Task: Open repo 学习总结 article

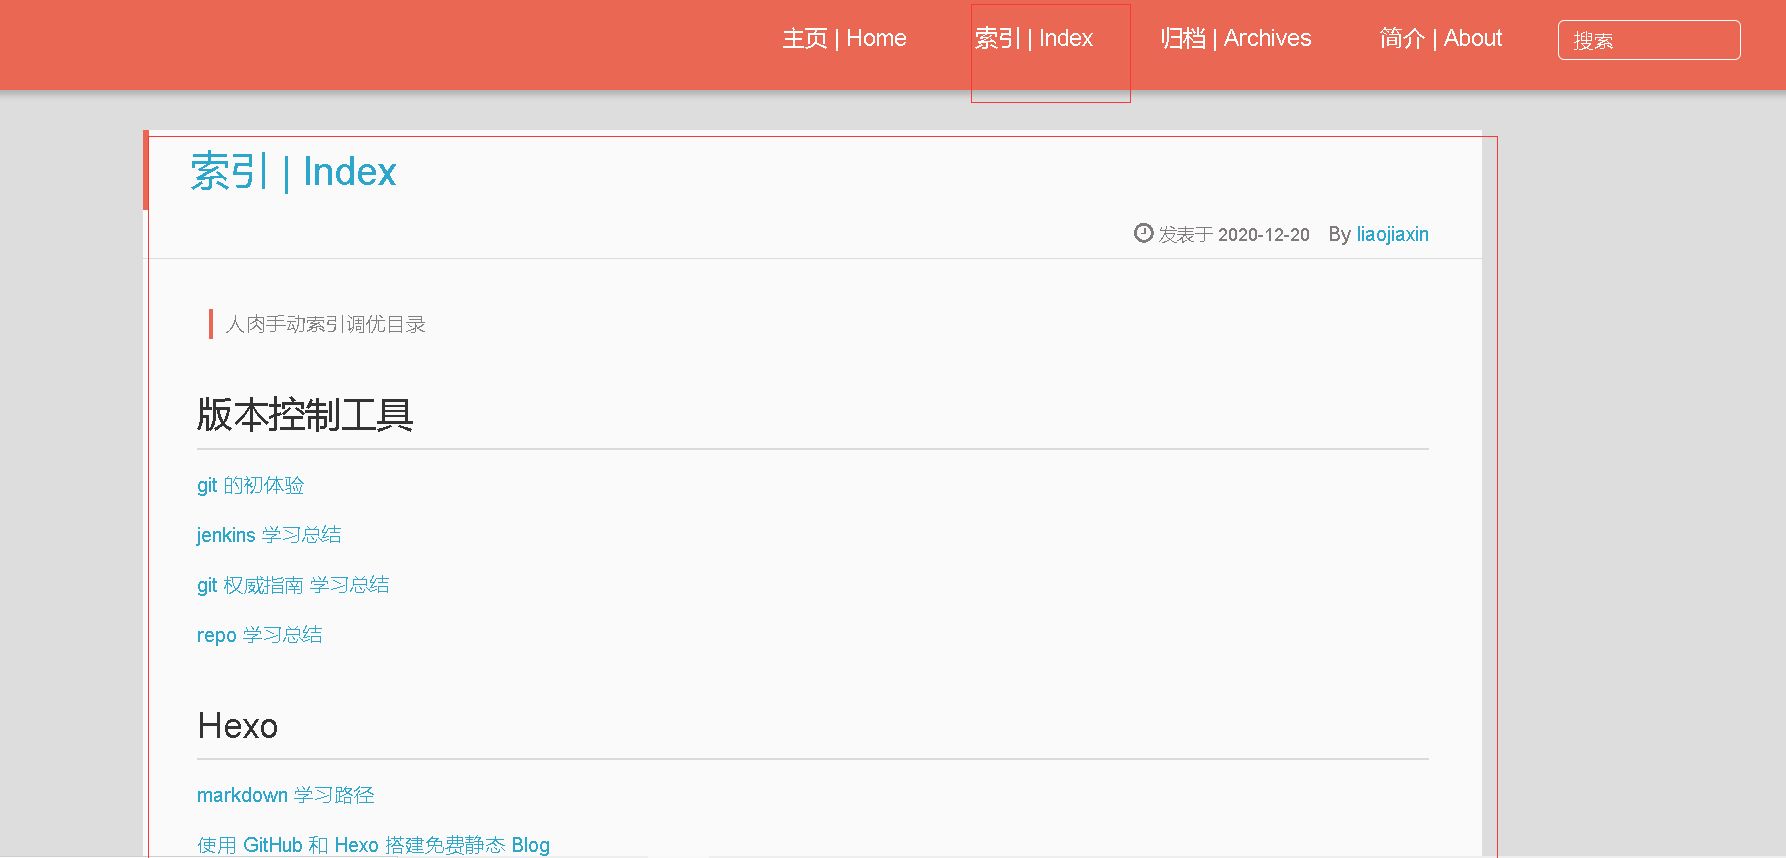Action: [260, 635]
